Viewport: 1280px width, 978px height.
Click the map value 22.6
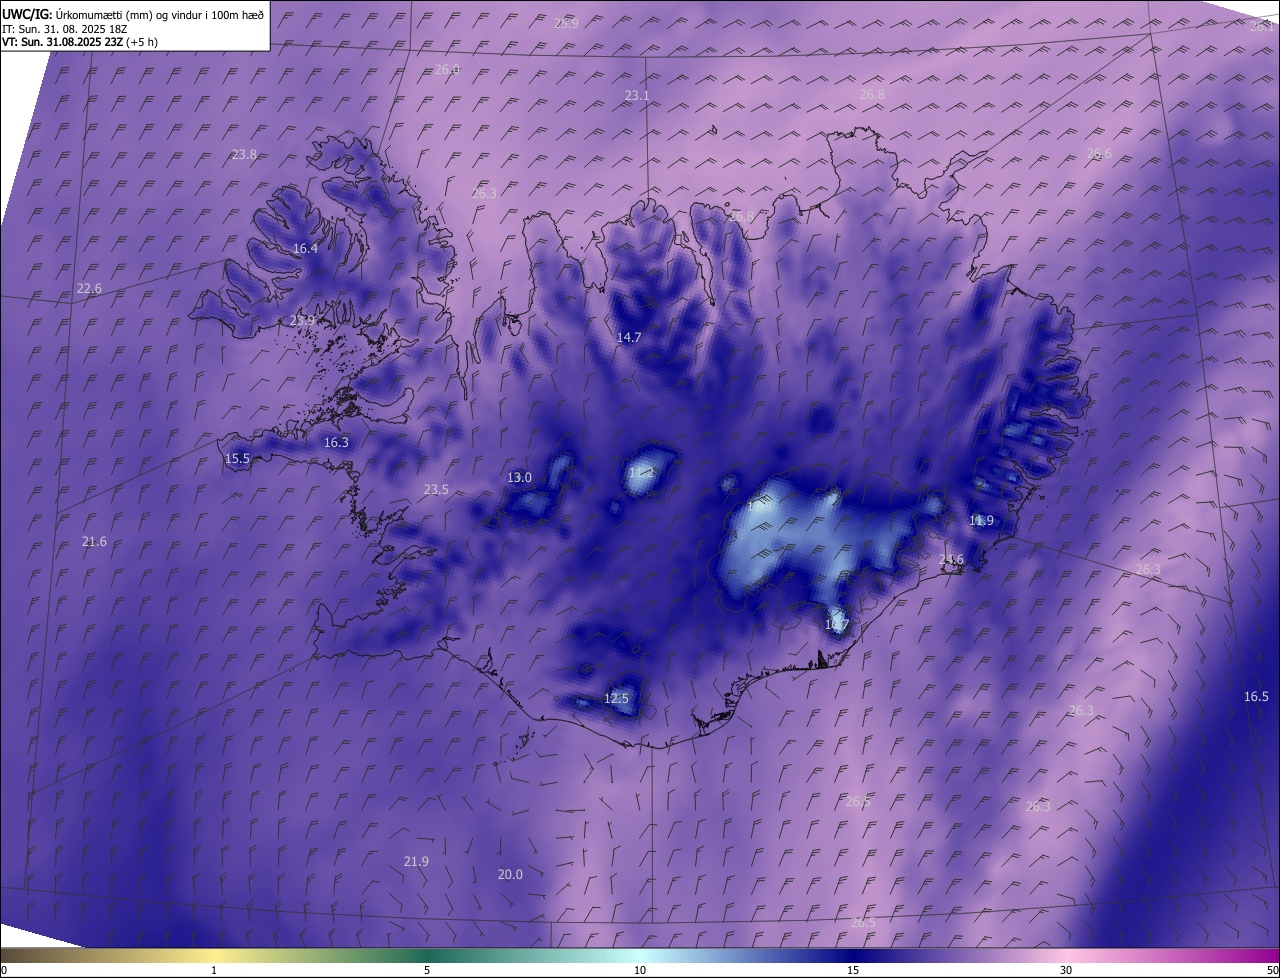[x=89, y=288]
